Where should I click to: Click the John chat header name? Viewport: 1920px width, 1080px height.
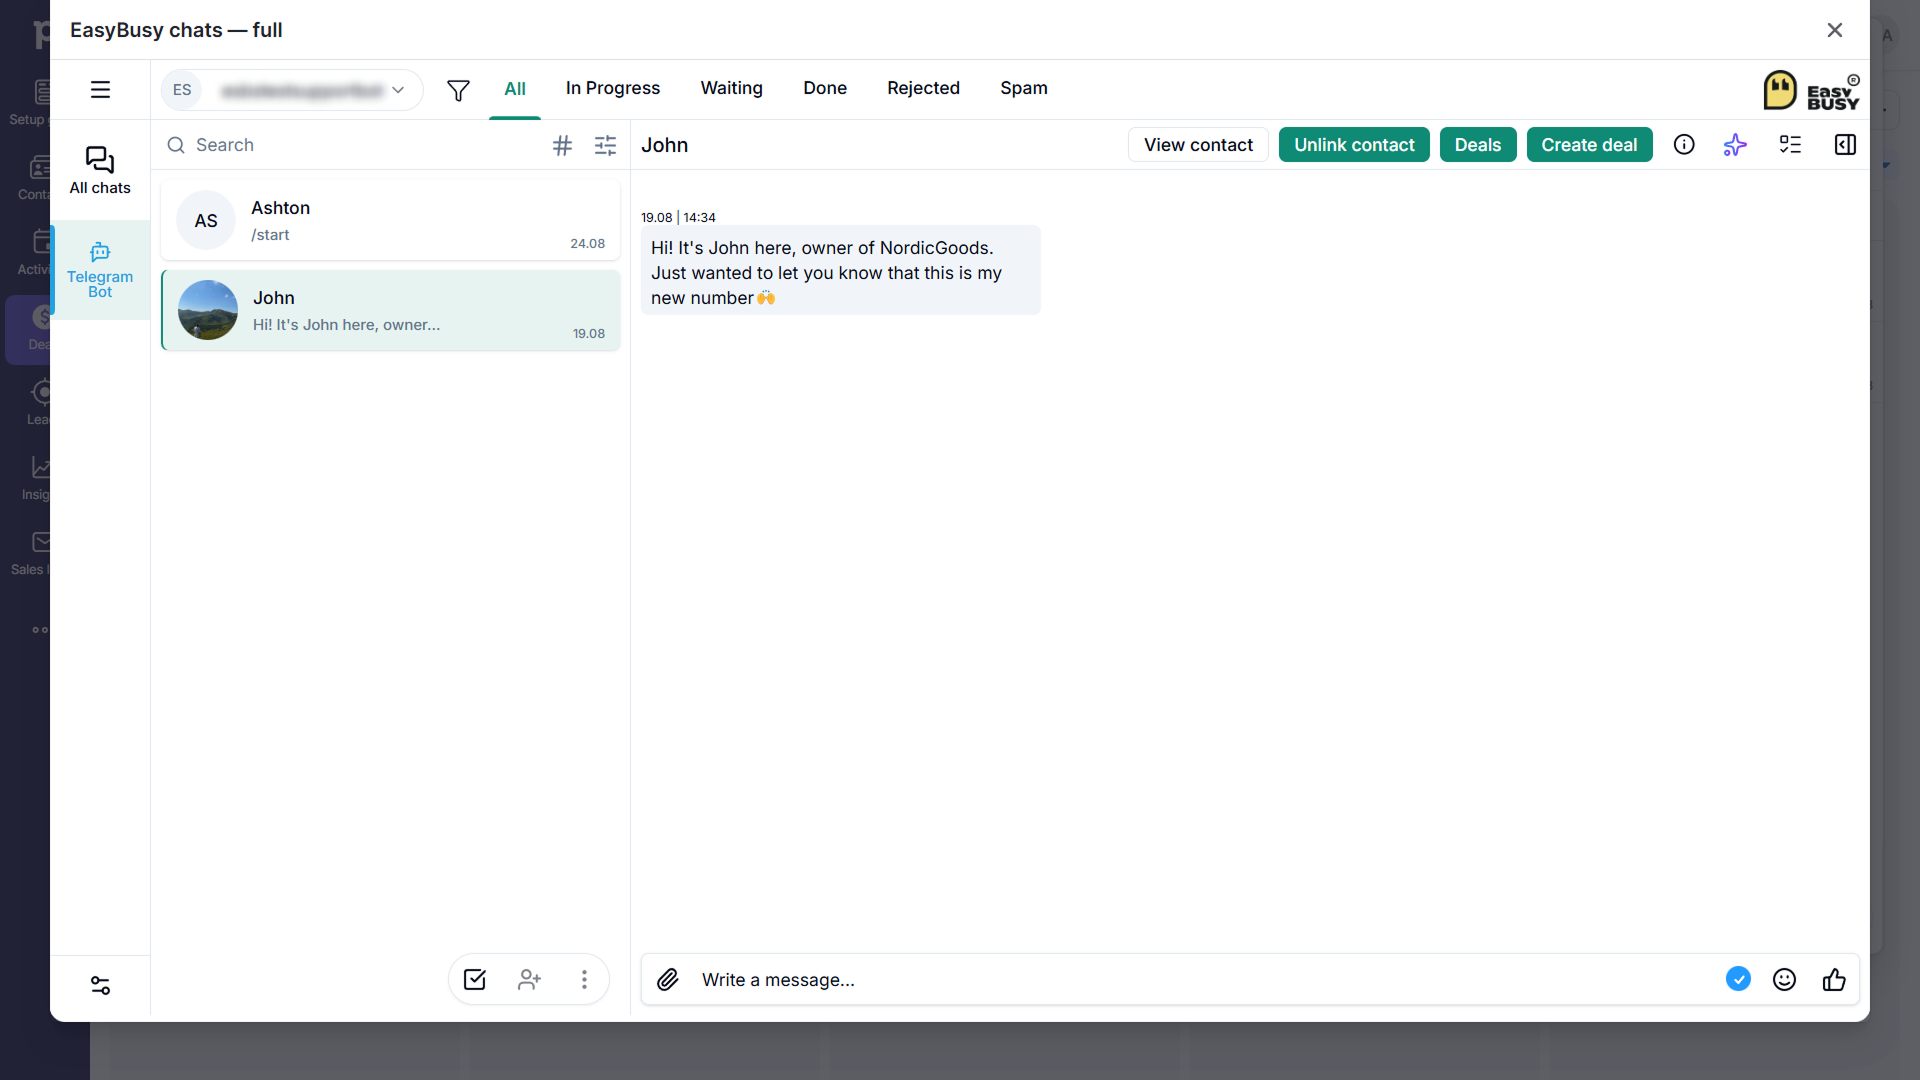click(x=664, y=146)
